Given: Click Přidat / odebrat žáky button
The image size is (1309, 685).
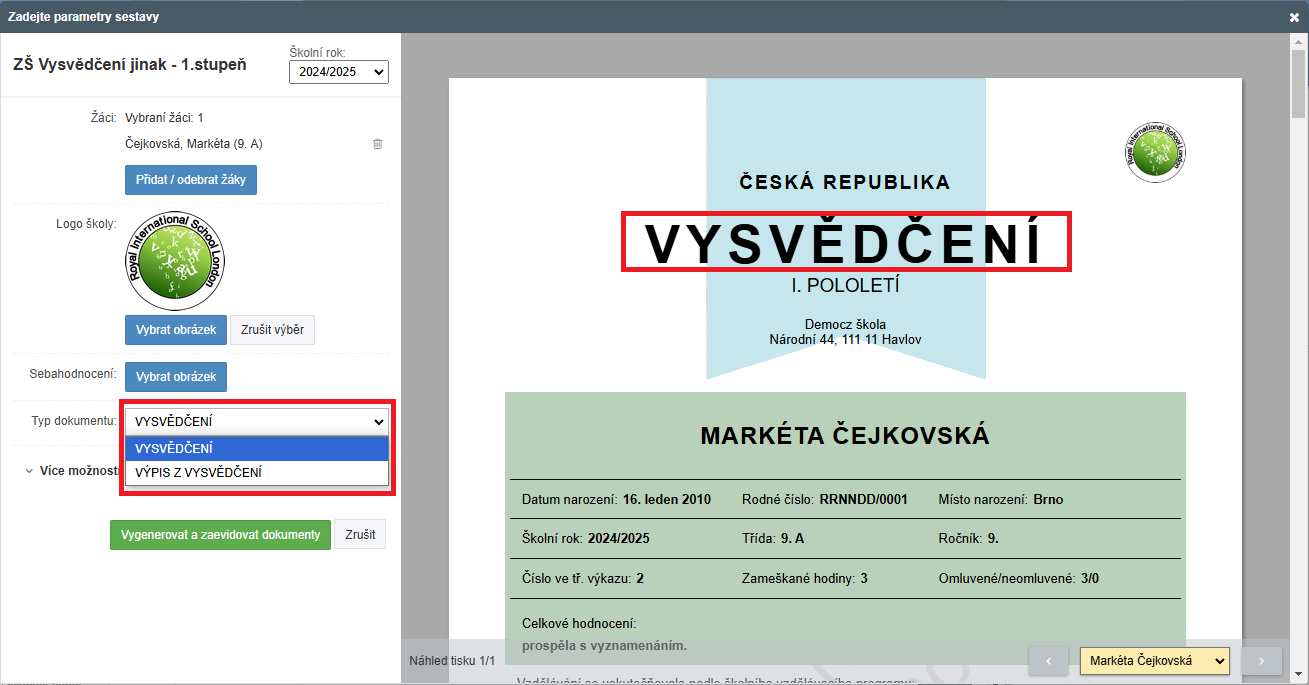Looking at the screenshot, I should pyautogui.click(x=192, y=180).
